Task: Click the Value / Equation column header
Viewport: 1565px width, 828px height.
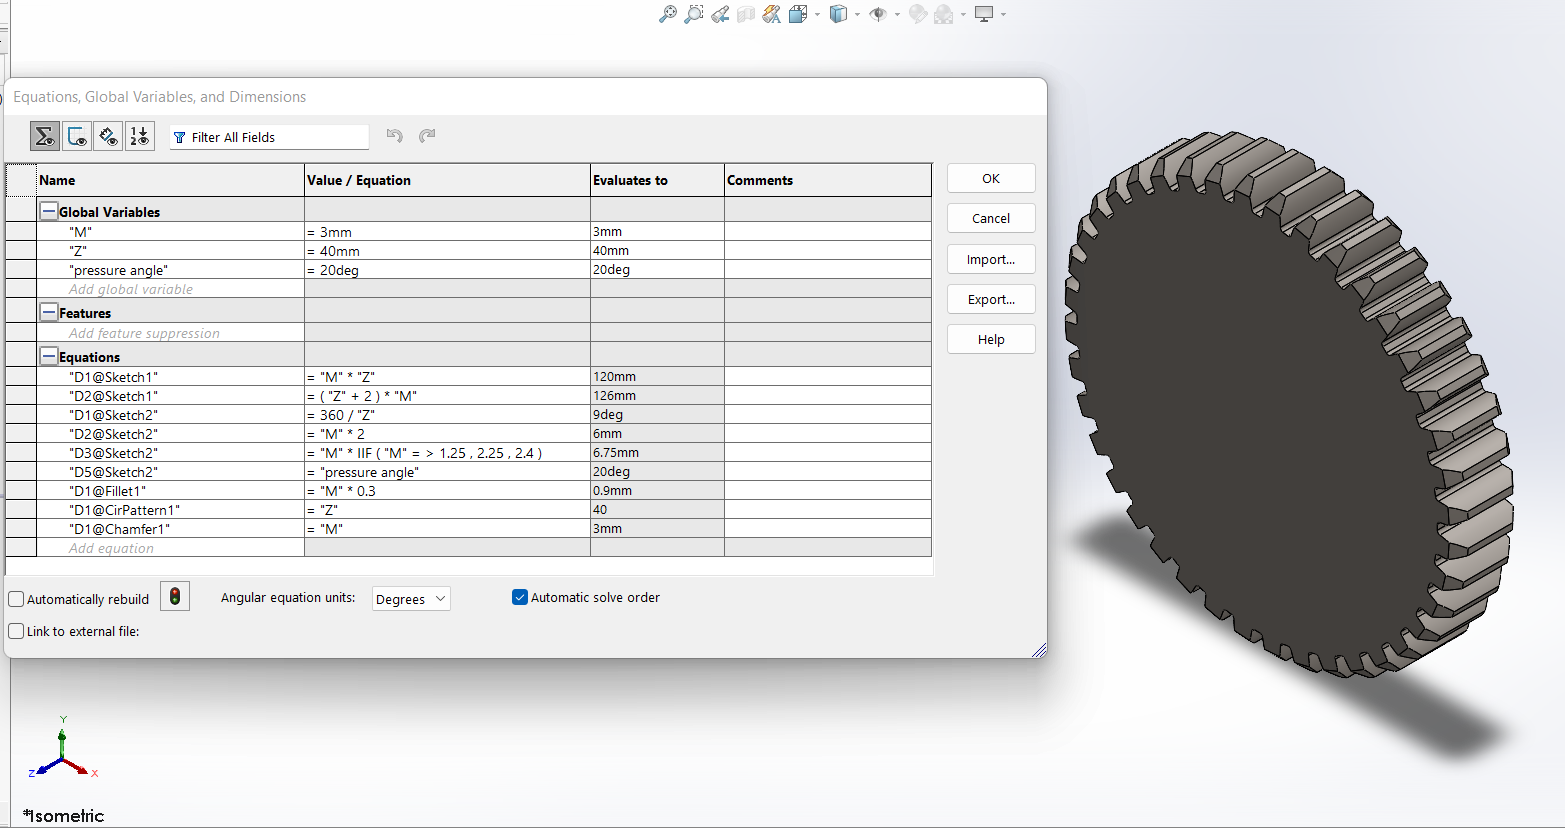Action: (x=447, y=180)
